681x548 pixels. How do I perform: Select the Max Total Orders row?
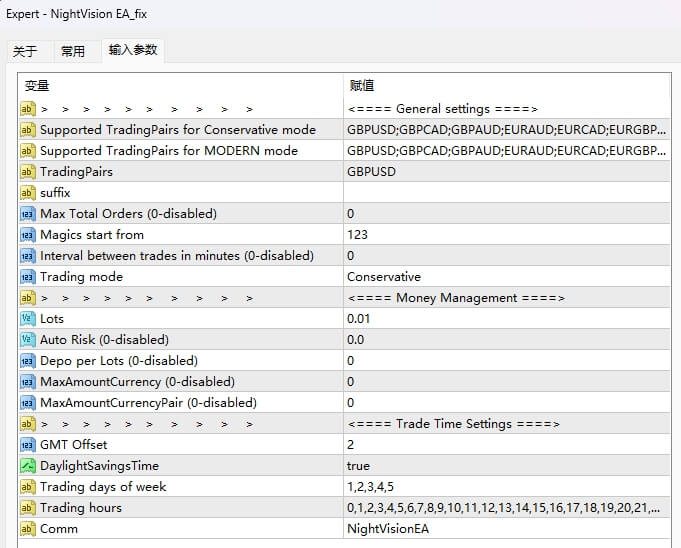(128, 213)
